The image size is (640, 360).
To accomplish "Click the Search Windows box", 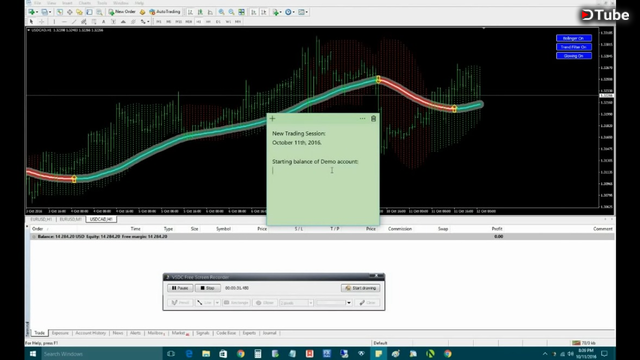I will 101,354.
